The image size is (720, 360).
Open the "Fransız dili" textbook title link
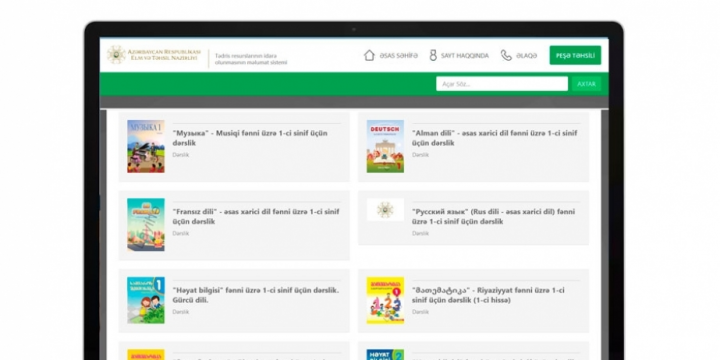[x=256, y=216]
